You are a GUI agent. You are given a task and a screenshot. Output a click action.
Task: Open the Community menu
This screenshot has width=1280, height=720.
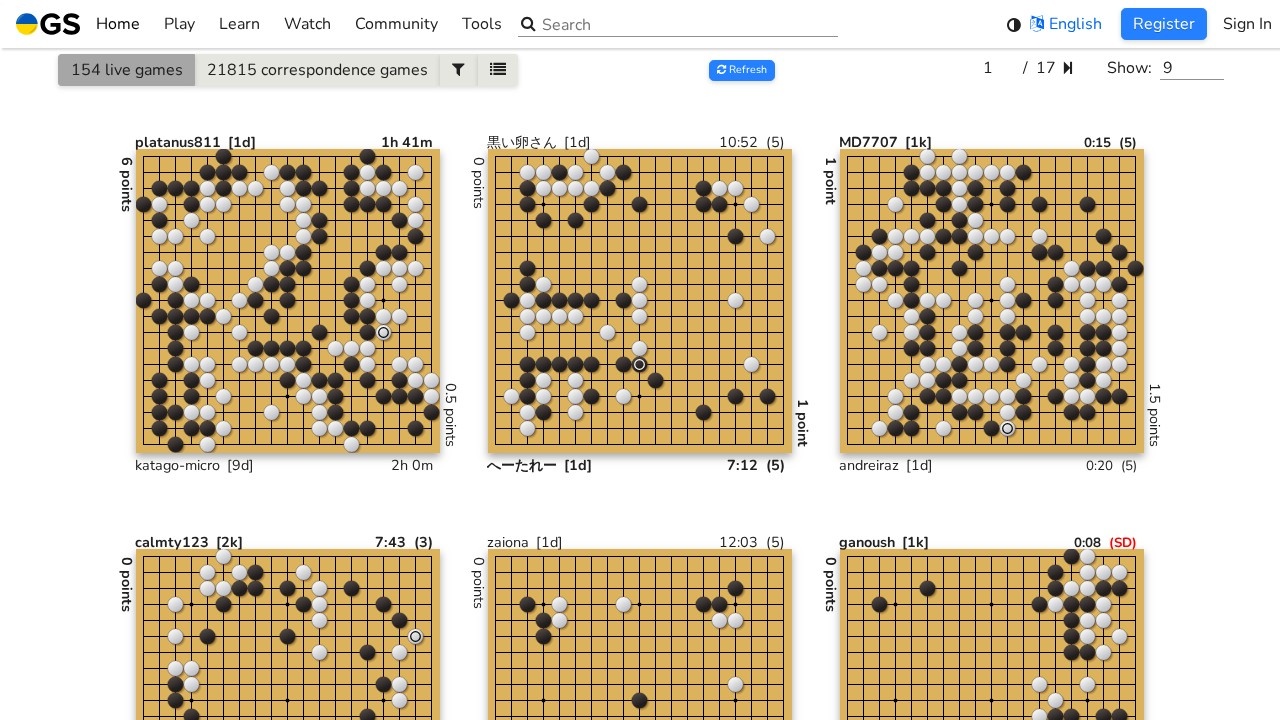(396, 24)
